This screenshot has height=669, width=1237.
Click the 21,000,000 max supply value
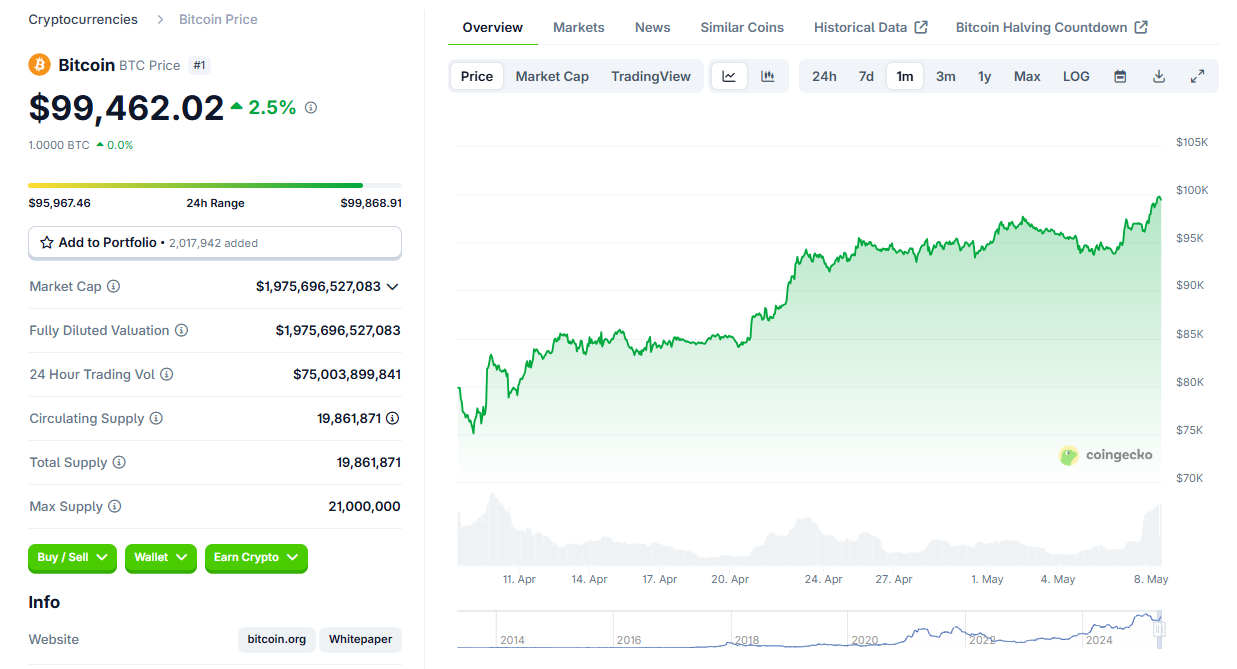(364, 506)
